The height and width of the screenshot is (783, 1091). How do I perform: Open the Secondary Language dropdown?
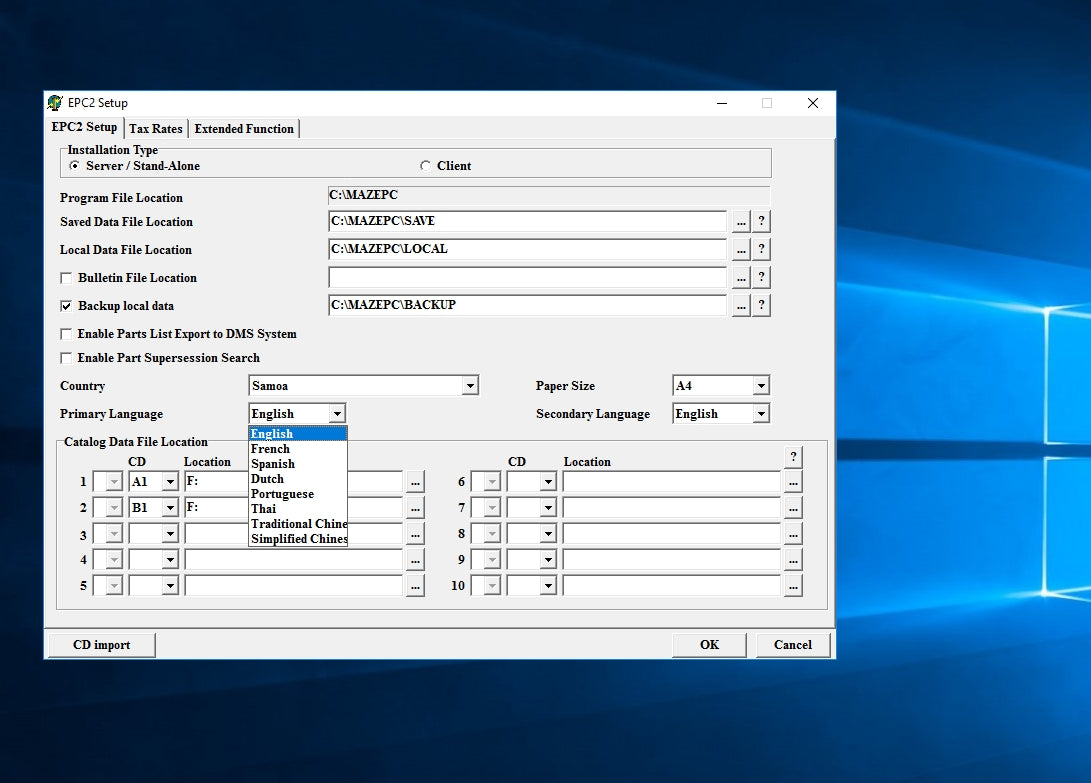(x=760, y=414)
